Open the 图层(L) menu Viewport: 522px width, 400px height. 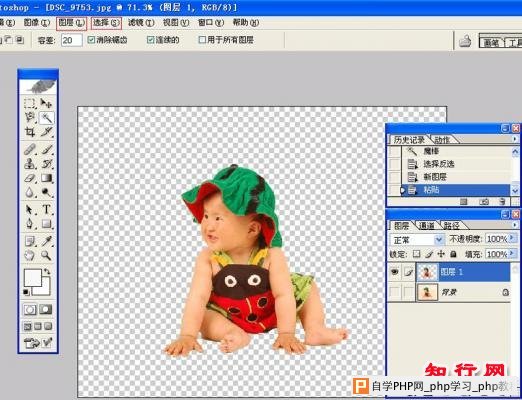coord(71,23)
